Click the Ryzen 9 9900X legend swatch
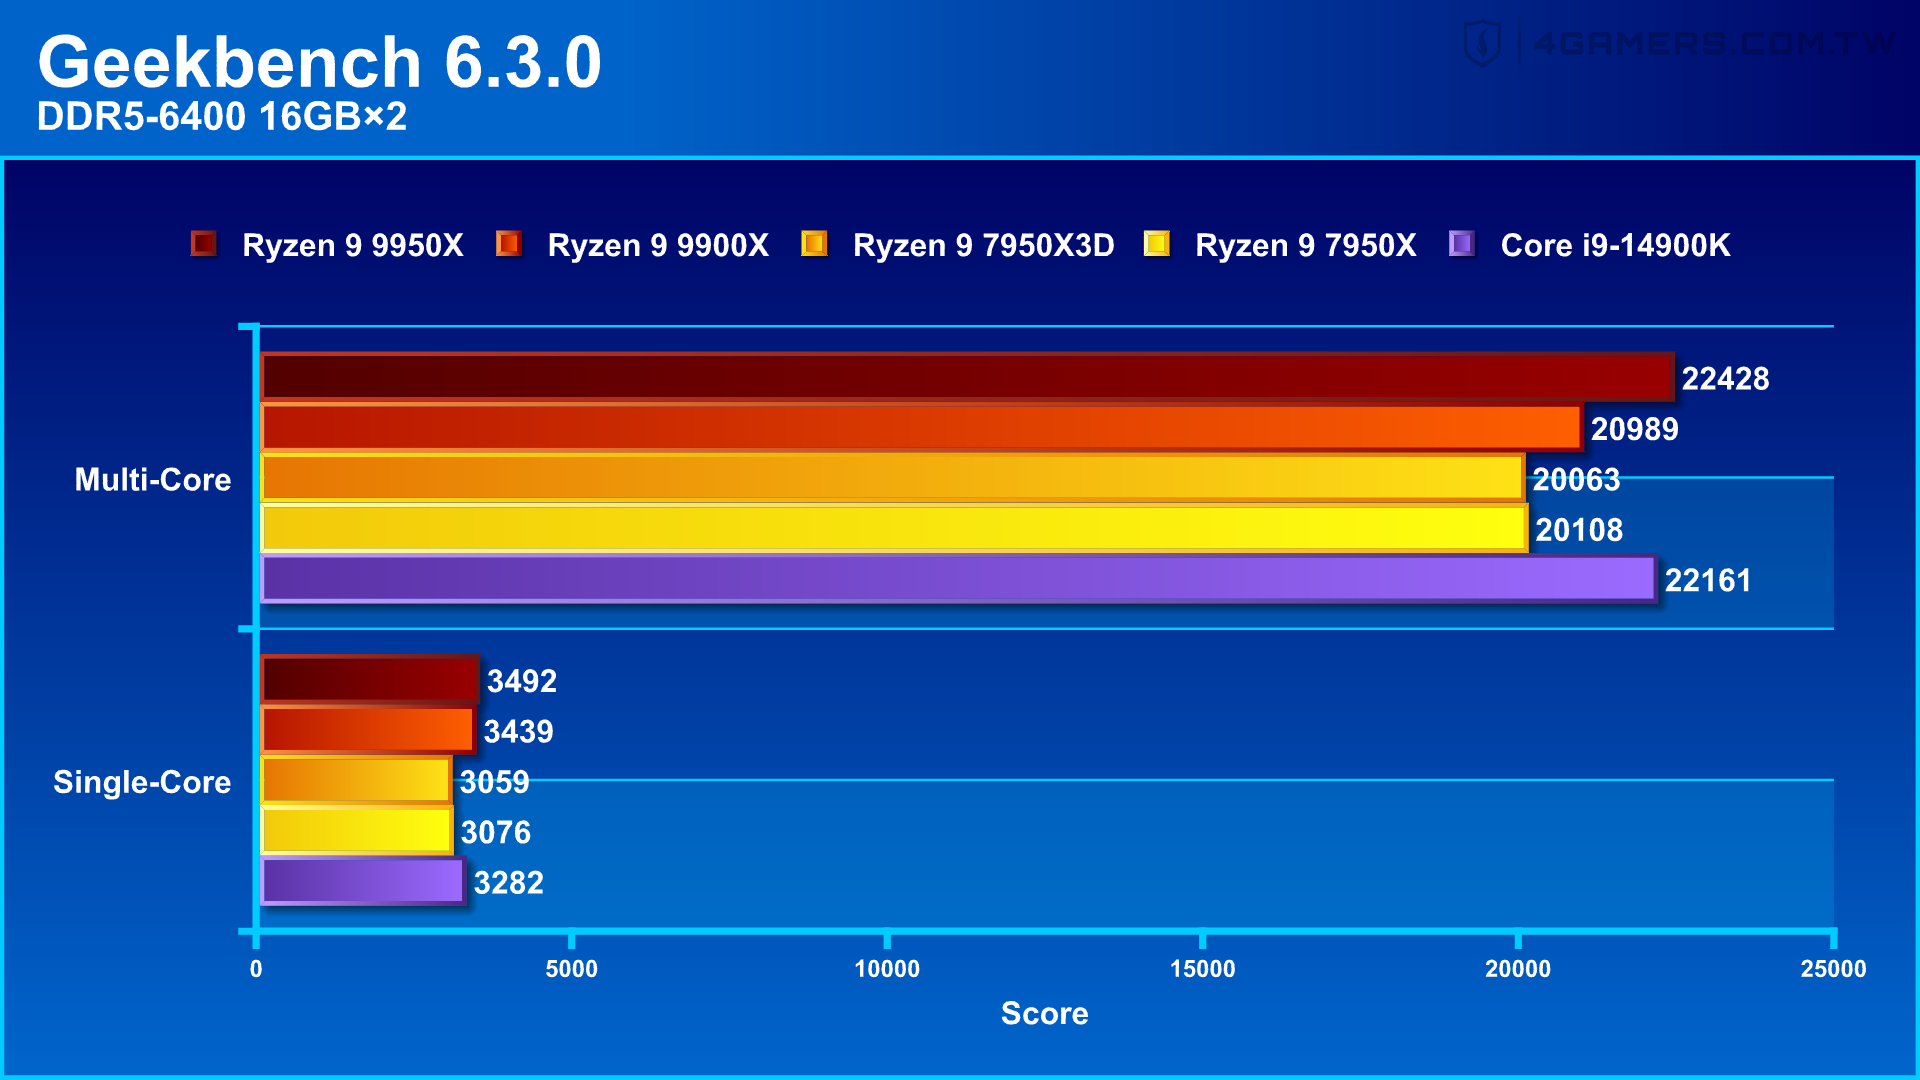This screenshot has width=1920, height=1080. 509,244
